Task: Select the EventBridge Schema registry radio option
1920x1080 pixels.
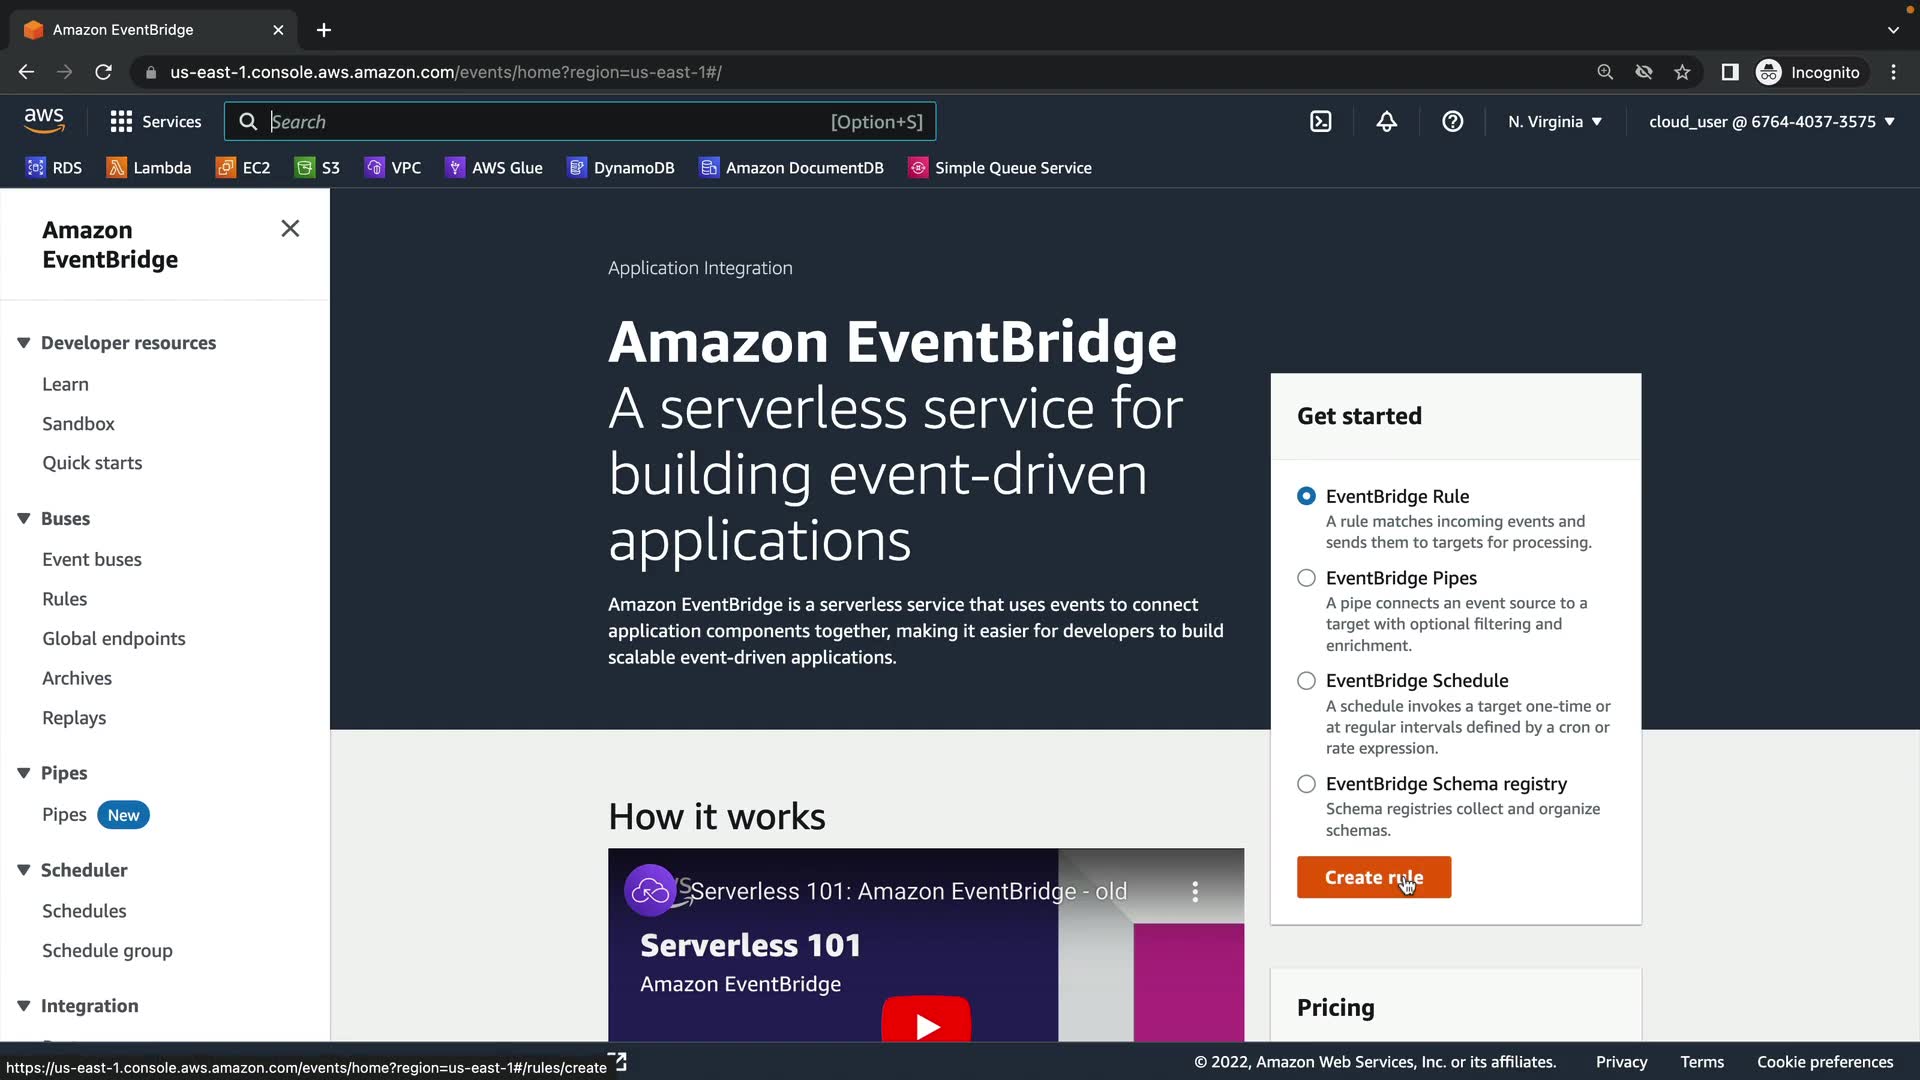Action: [1306, 784]
